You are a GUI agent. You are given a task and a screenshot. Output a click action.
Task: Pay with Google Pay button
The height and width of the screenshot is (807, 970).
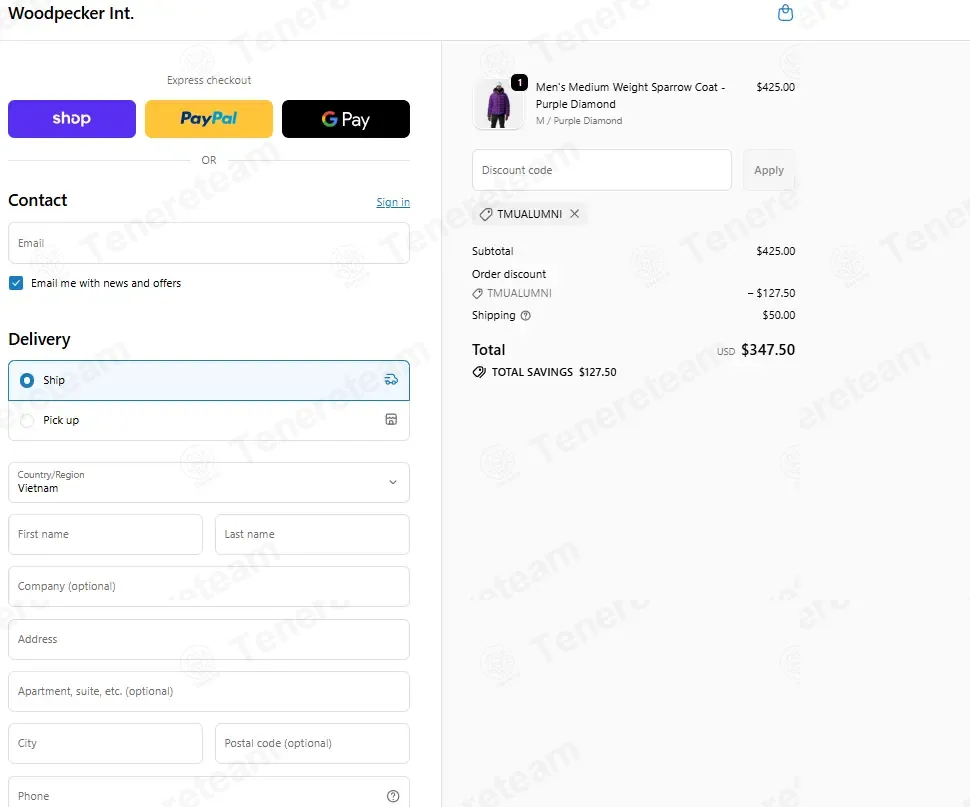click(x=346, y=119)
